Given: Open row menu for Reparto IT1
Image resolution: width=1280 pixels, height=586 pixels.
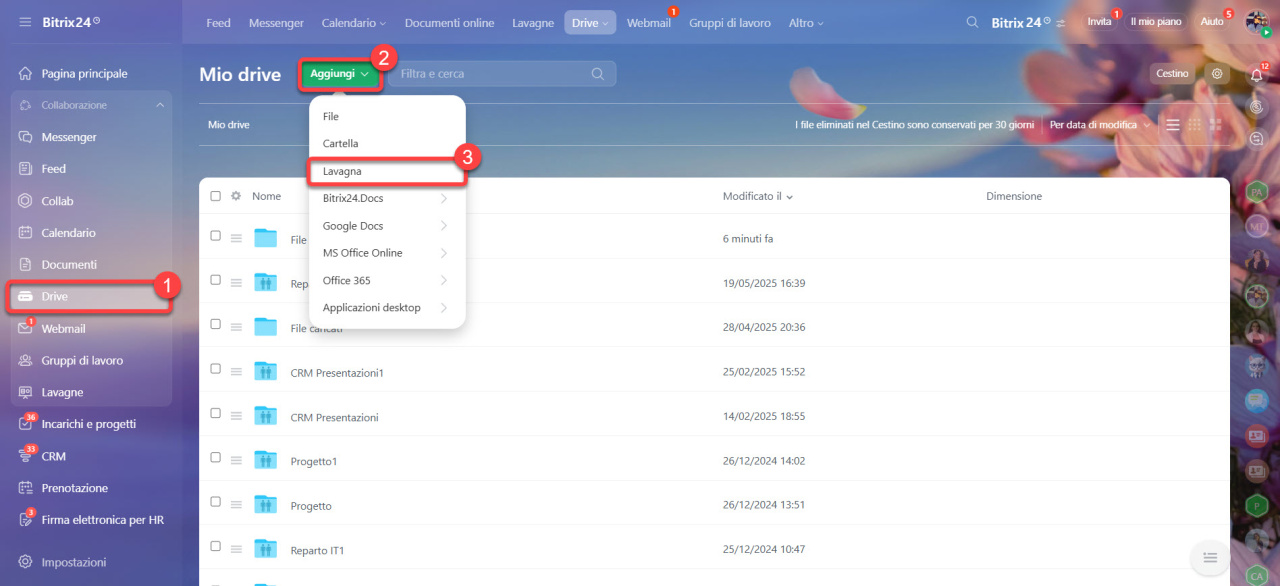Looking at the screenshot, I should point(236,549).
